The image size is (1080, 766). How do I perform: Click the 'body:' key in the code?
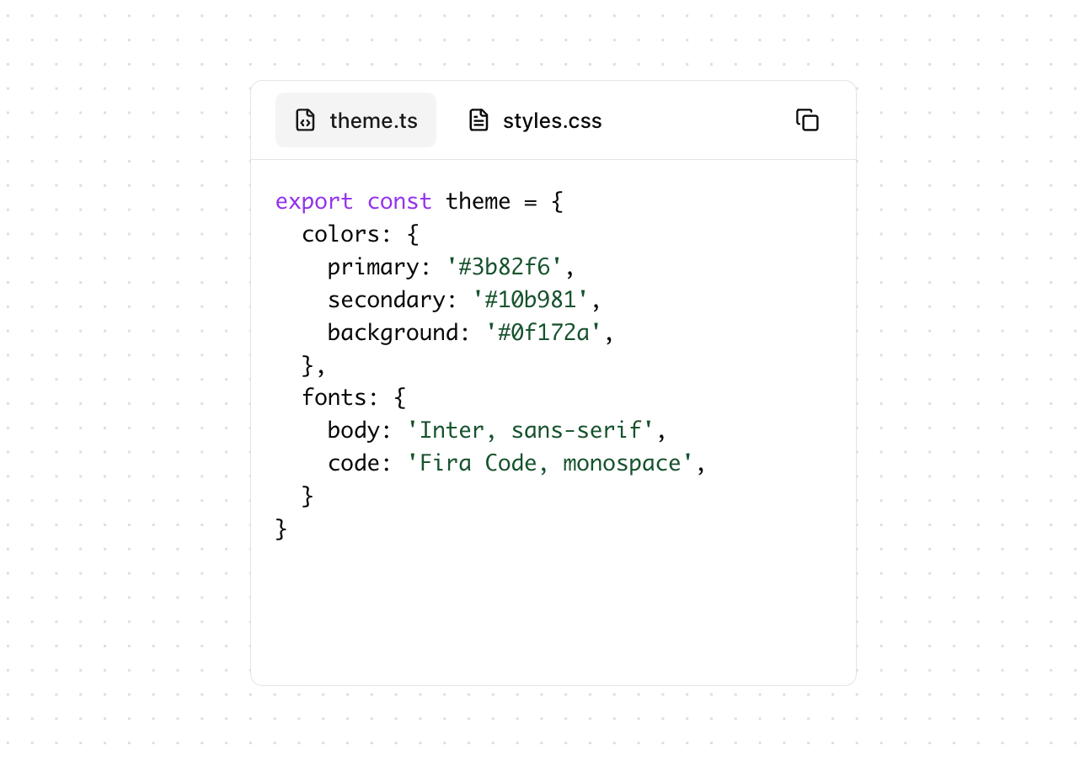[x=360, y=430]
